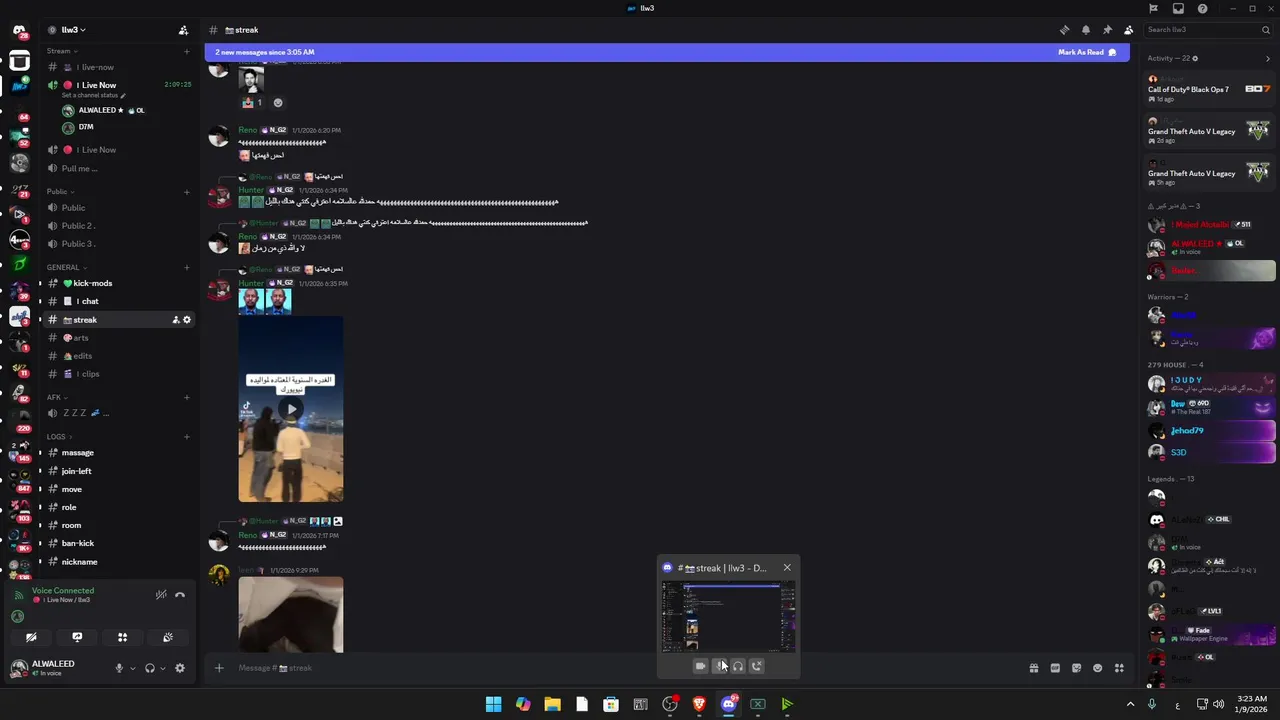Edit streak channel settings gear
This screenshot has height=720, width=1280.
click(186, 320)
